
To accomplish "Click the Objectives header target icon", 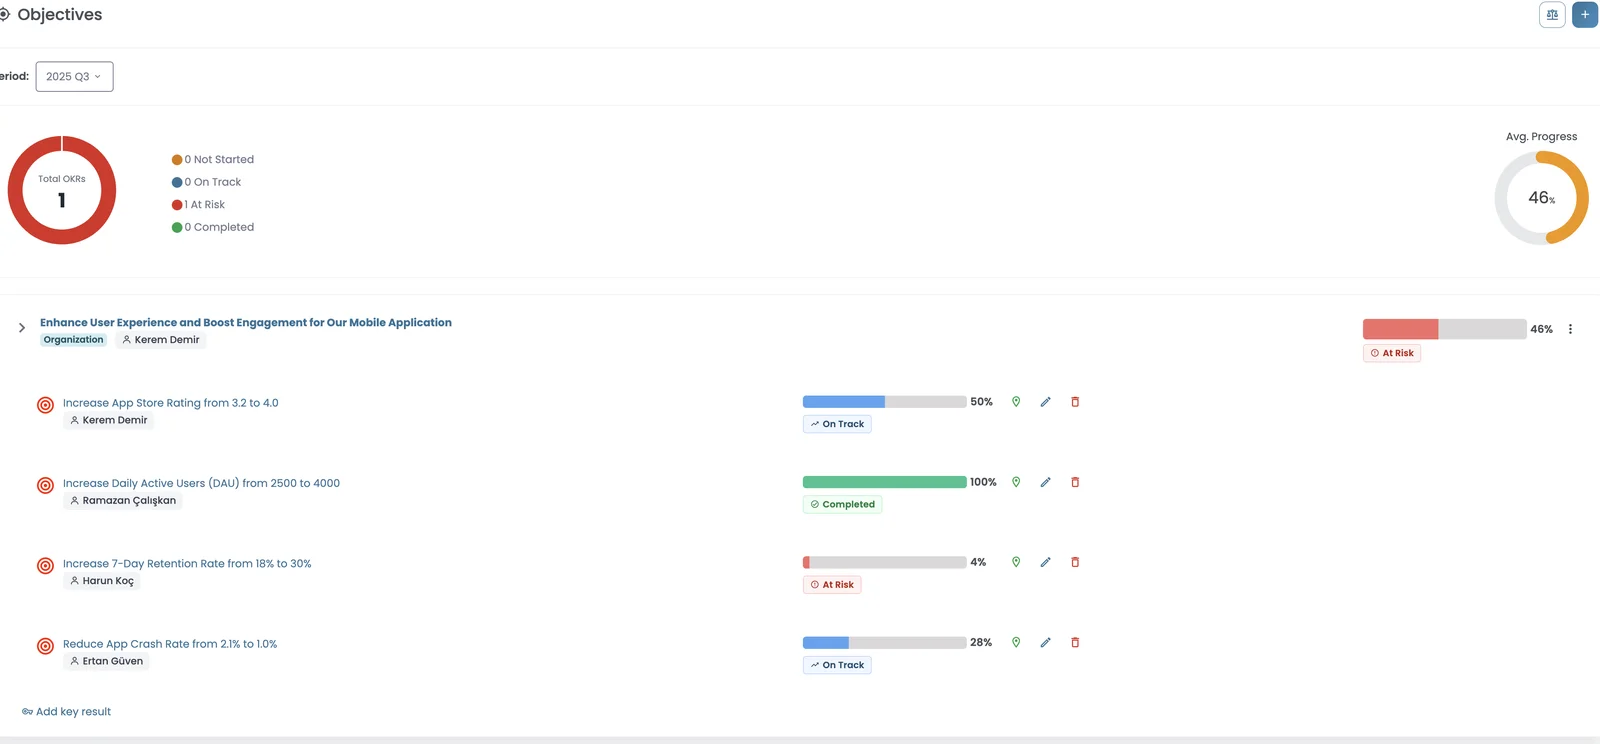I will pyautogui.click(x=4, y=14).
